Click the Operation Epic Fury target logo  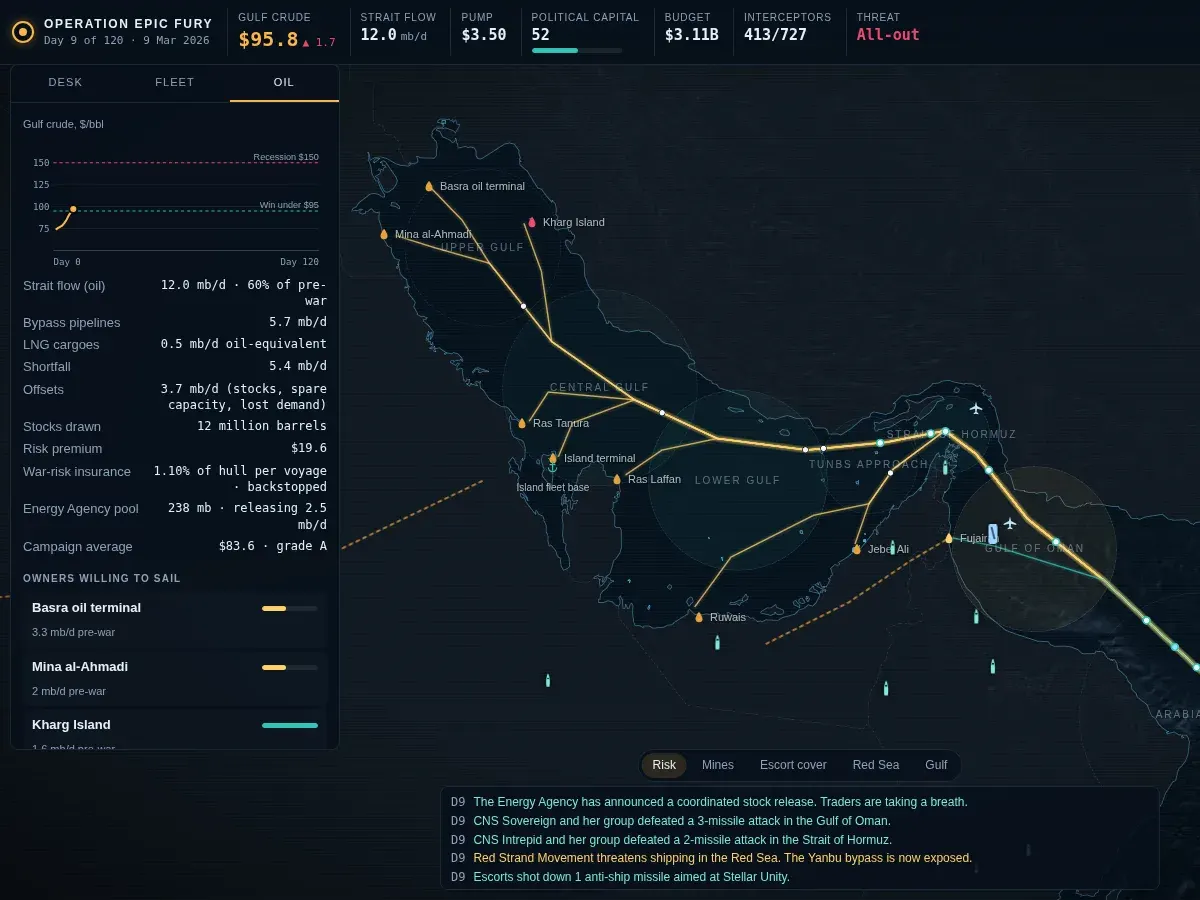(23, 32)
